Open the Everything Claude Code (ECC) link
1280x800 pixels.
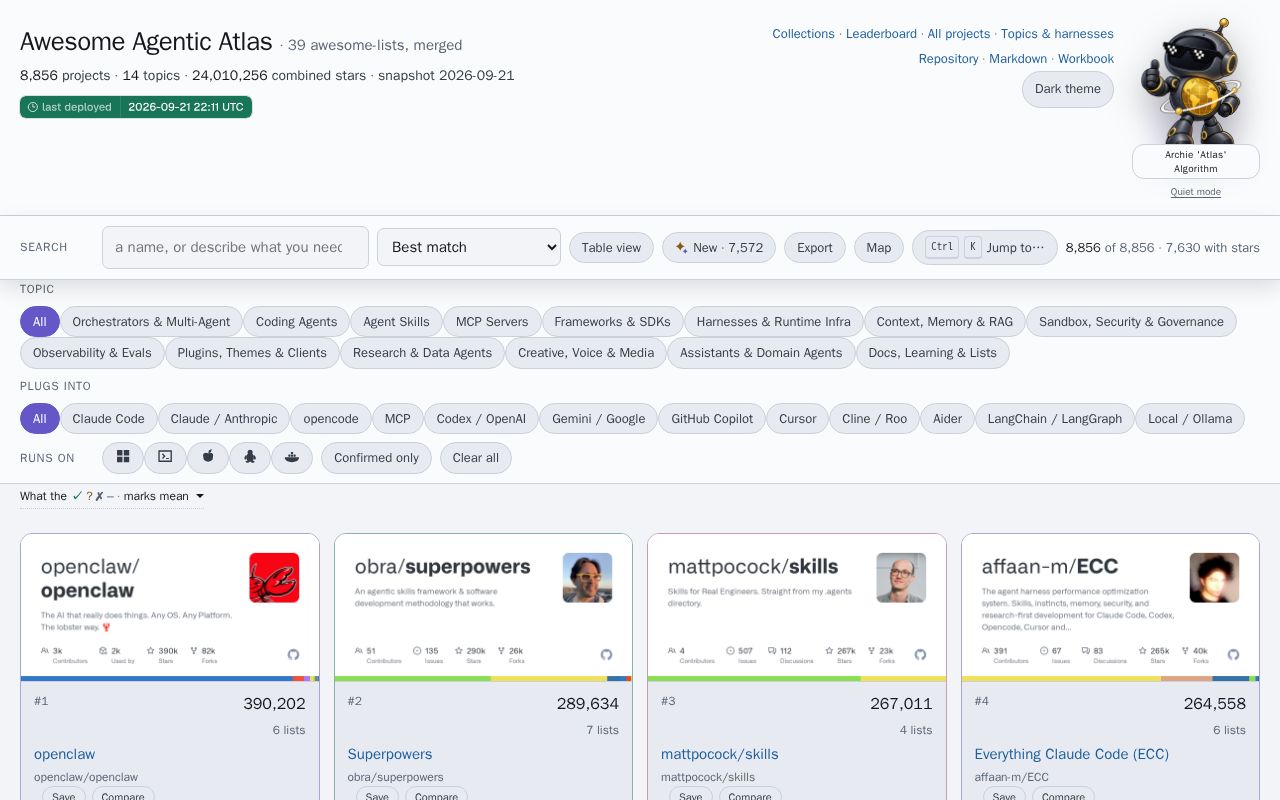click(x=1072, y=754)
